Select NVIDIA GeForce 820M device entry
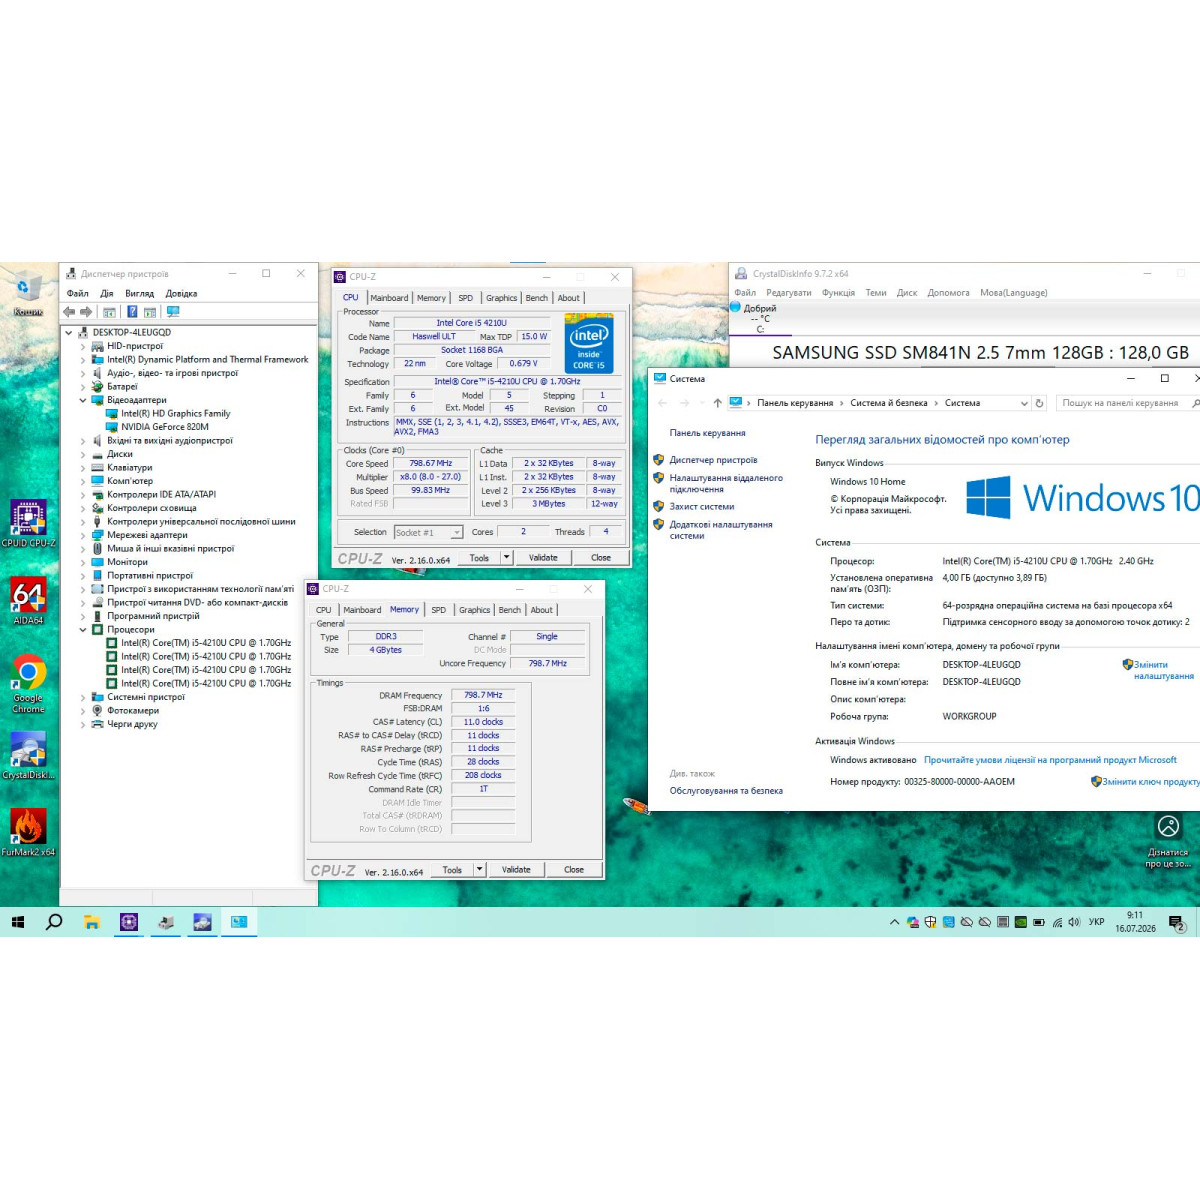Image resolution: width=1200 pixels, height=1200 pixels. click(165, 427)
